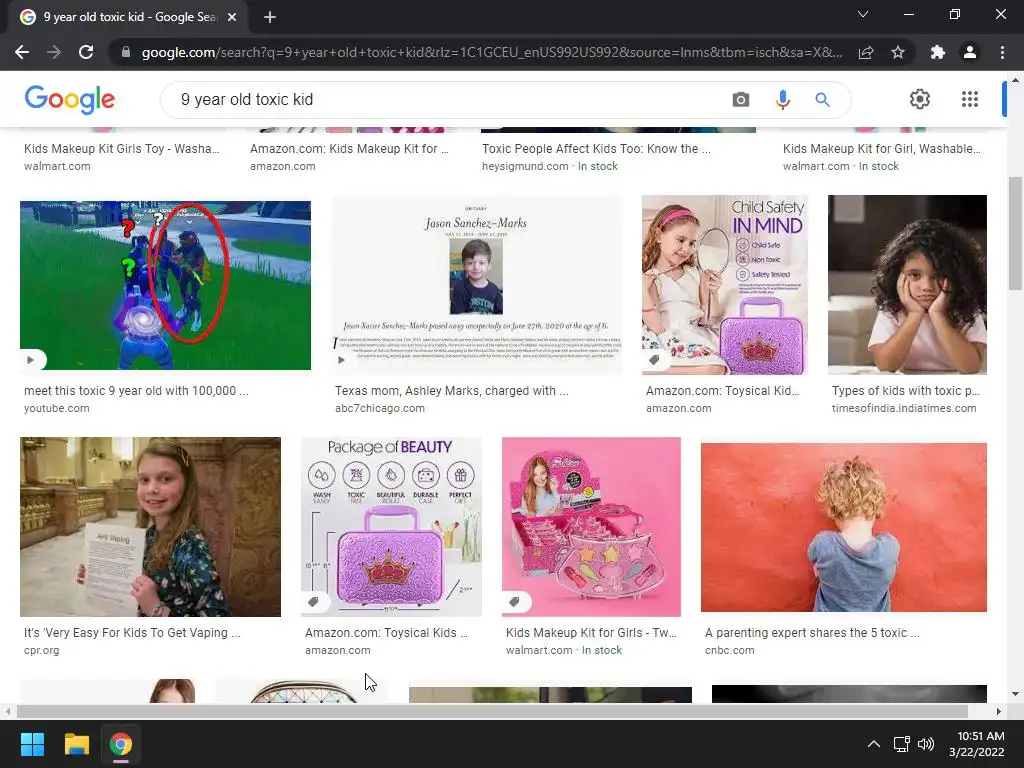The image size is (1024, 768).
Task: Open Google quick settings gear
Action: (x=920, y=99)
